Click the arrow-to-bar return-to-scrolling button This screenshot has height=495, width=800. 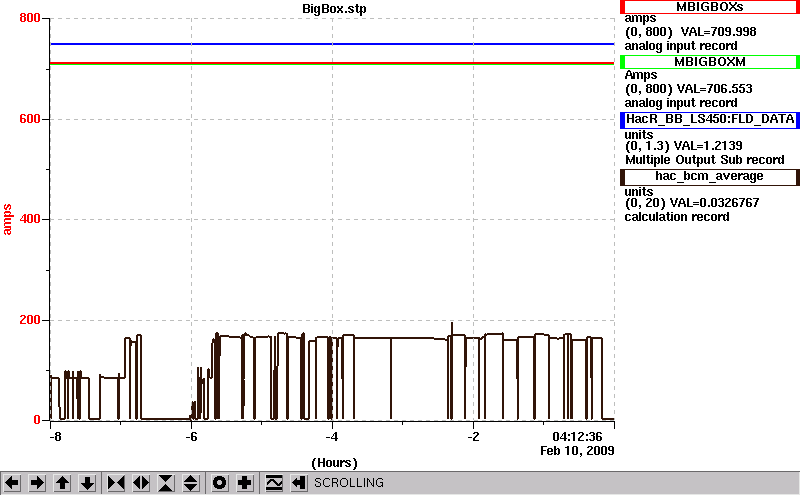pos(299,483)
